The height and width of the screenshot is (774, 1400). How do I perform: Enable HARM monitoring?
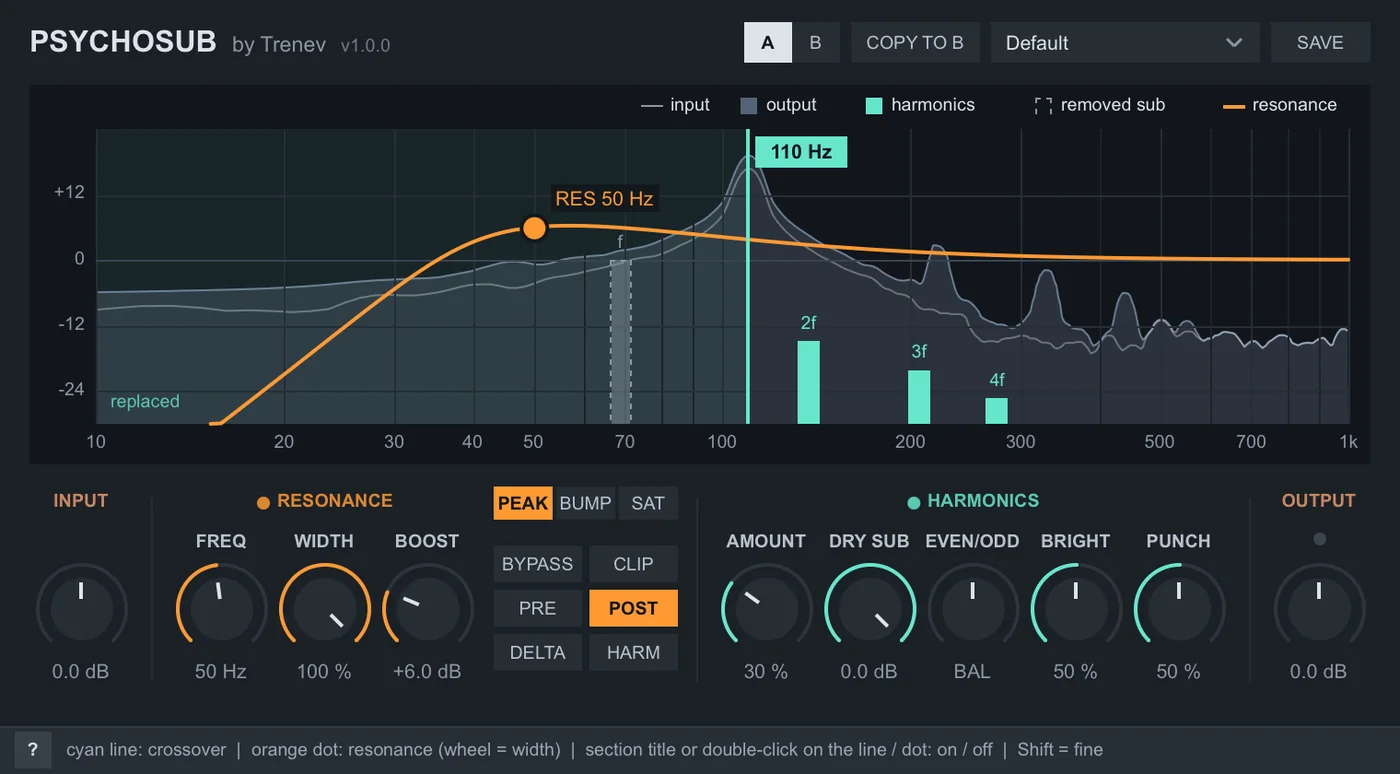click(633, 652)
